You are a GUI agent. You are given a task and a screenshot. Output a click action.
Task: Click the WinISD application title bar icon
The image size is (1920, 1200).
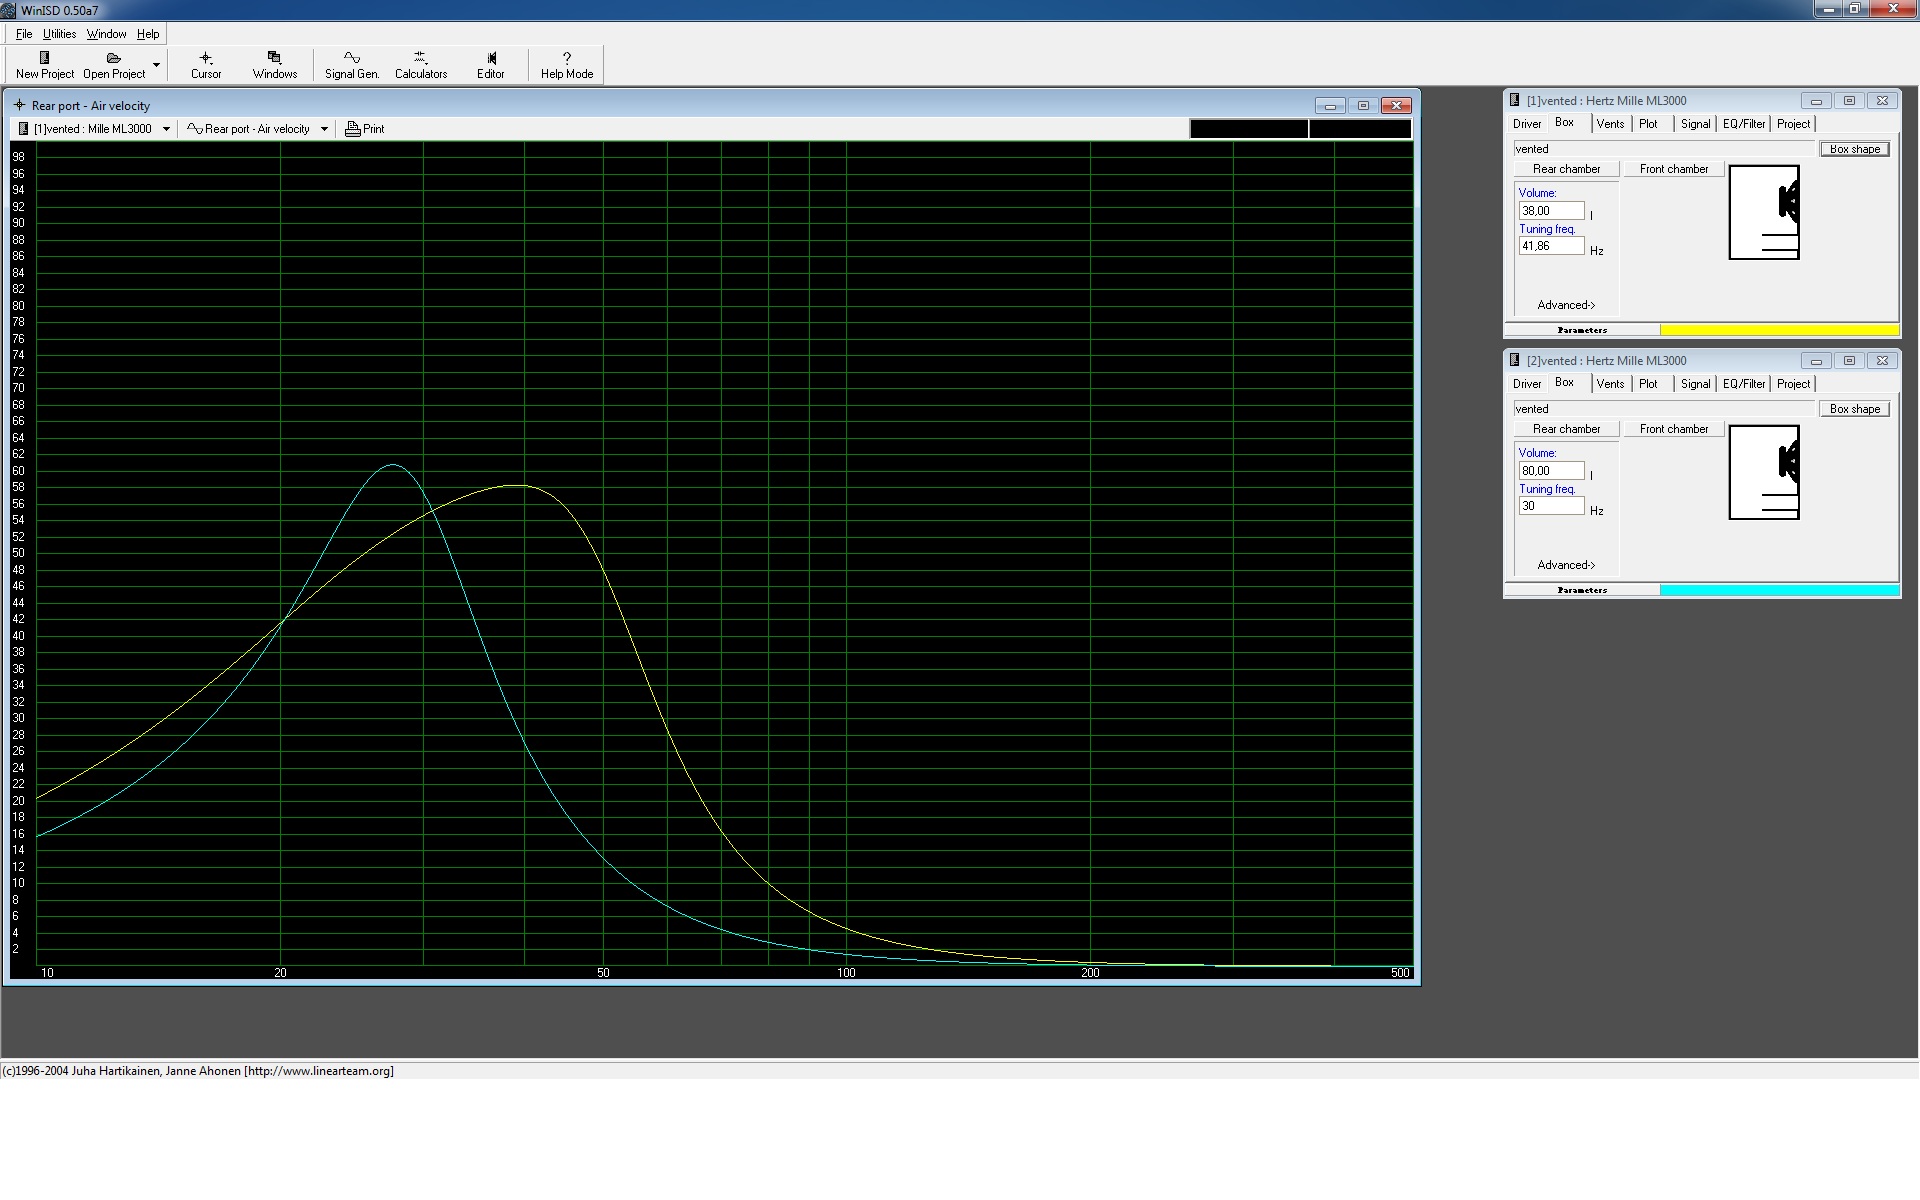[9, 10]
